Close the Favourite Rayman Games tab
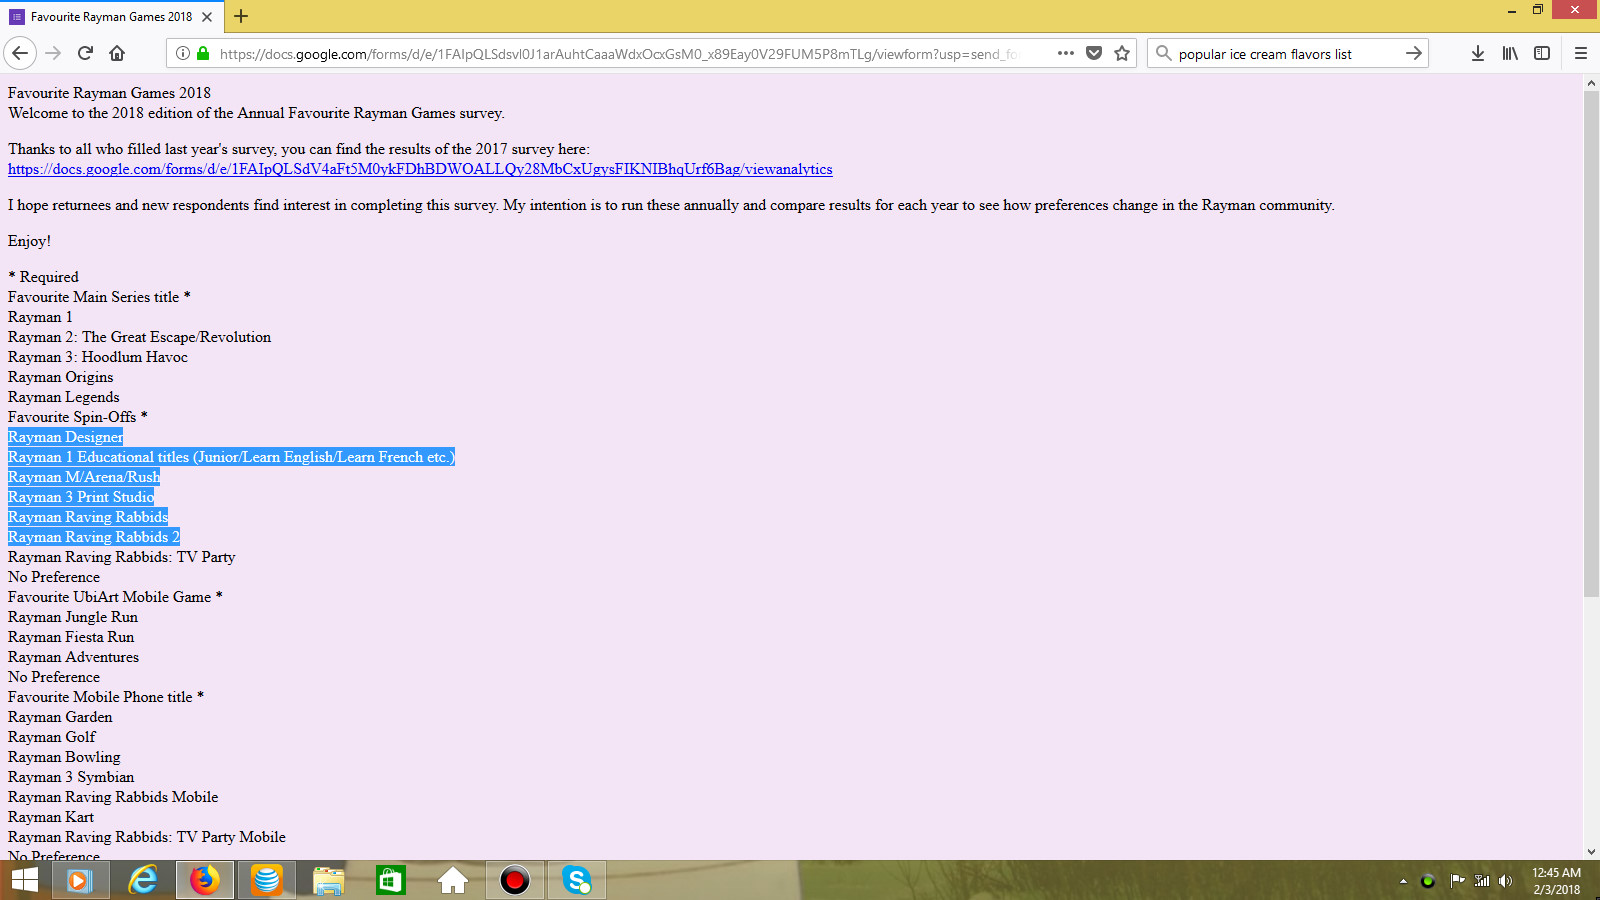Image resolution: width=1600 pixels, height=900 pixels. tap(207, 17)
